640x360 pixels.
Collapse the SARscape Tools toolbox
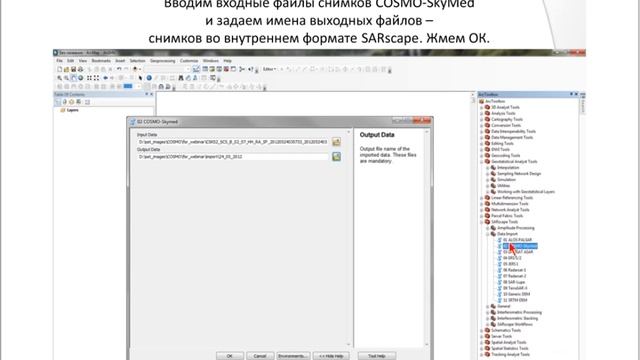482,222
